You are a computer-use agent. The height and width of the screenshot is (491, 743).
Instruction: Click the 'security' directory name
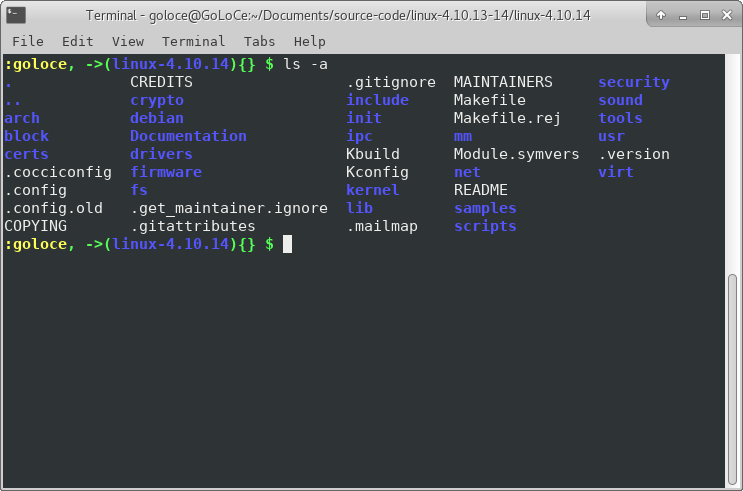tap(634, 82)
